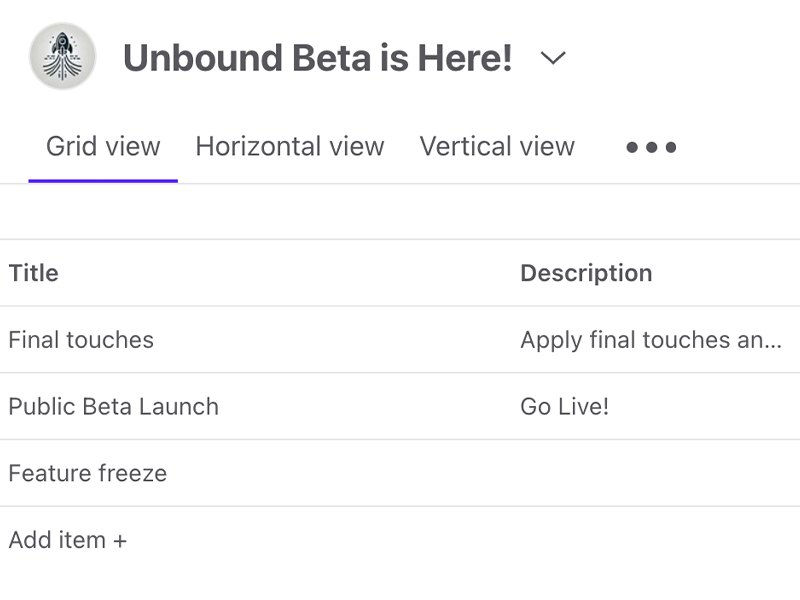This screenshot has width=800, height=600.
Task: Click the purple underline below Grid view
Action: [103, 181]
